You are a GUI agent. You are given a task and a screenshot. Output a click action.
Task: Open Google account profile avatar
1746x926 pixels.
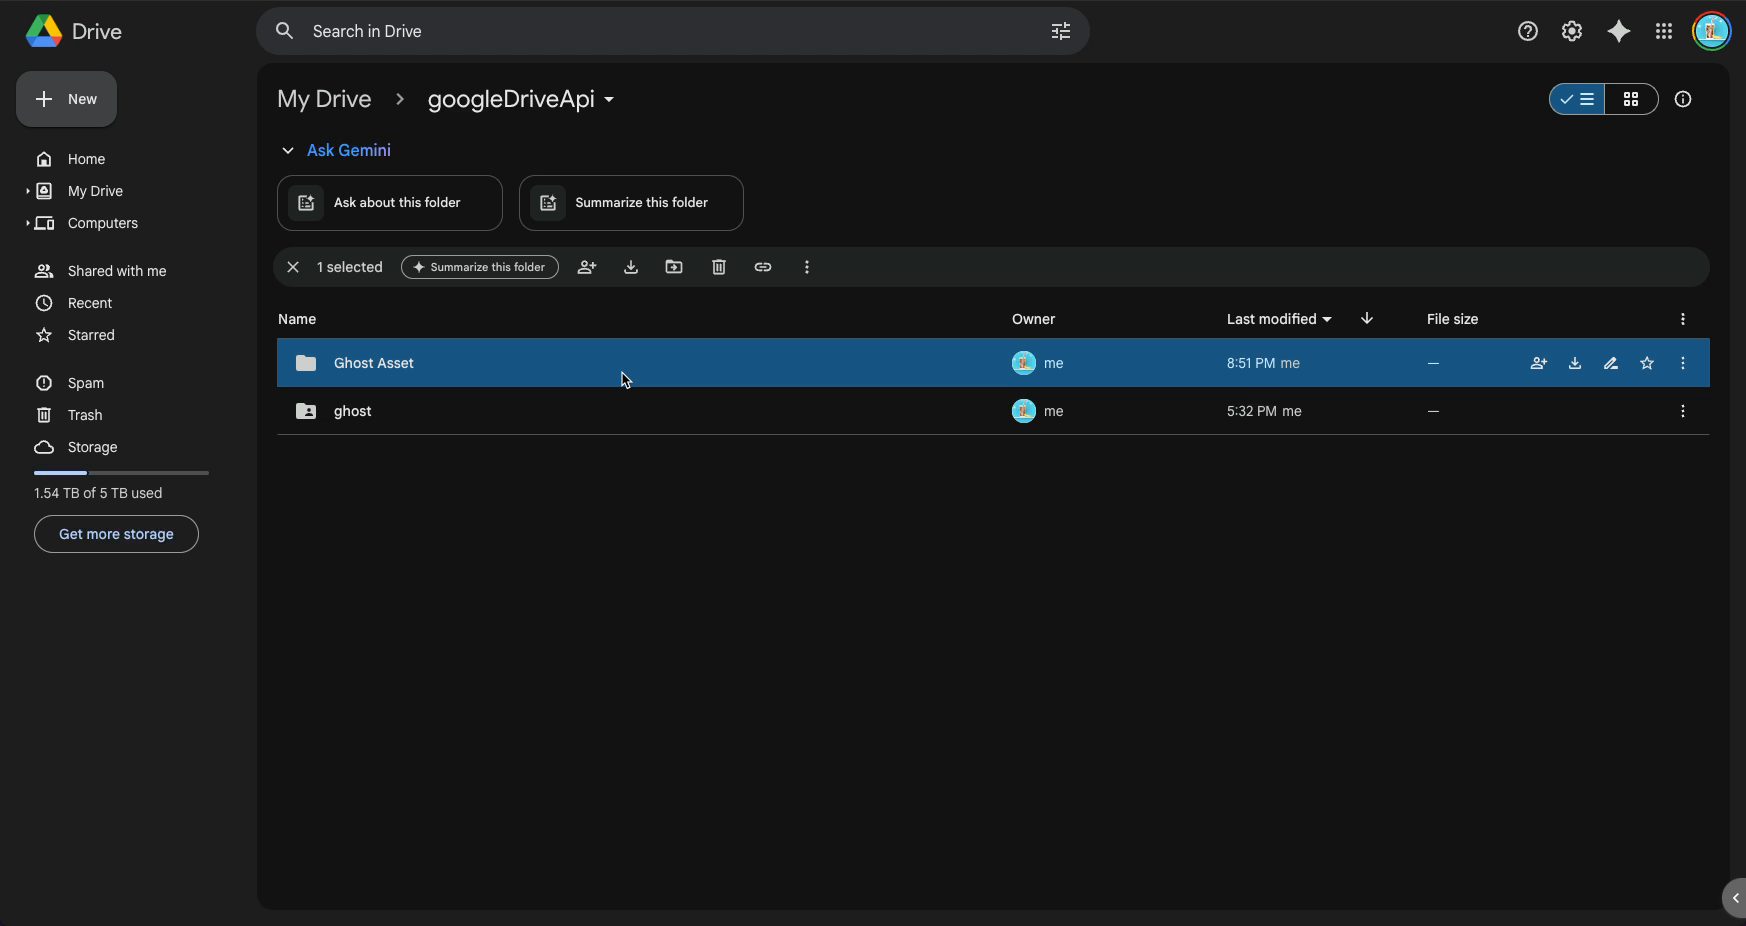click(1711, 31)
